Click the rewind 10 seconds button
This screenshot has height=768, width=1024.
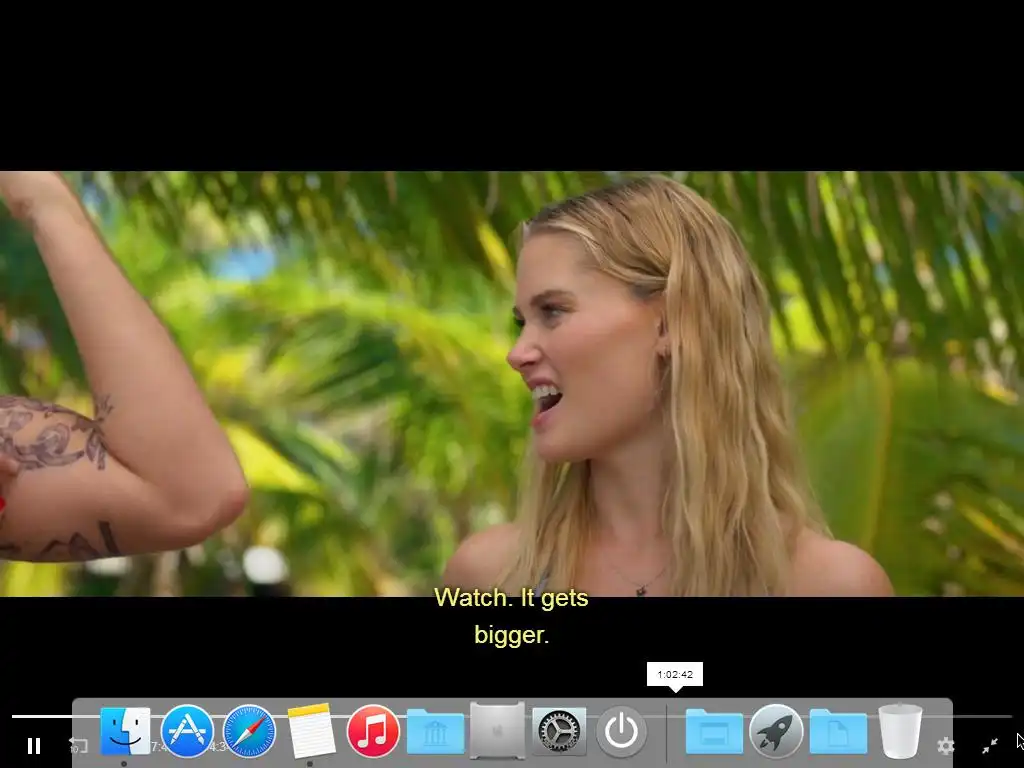(x=78, y=745)
